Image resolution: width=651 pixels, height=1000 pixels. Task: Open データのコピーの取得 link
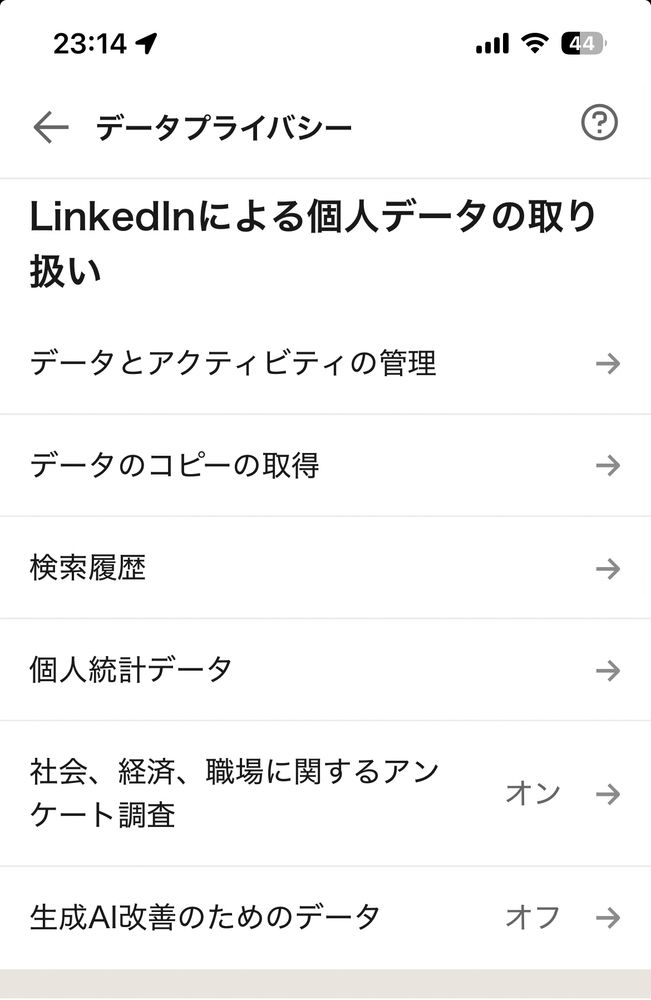coord(325,466)
